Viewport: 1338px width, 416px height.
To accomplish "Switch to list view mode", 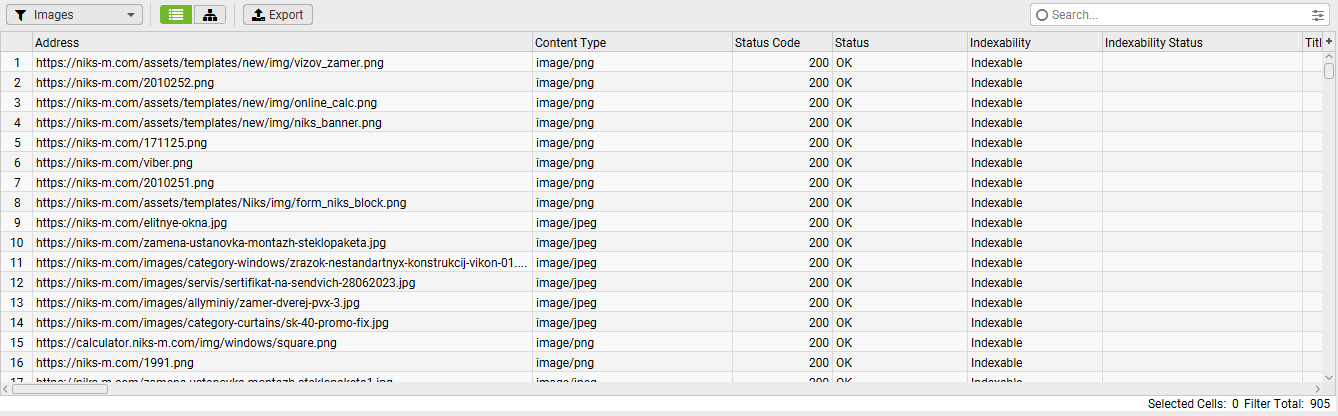I will 176,15.
